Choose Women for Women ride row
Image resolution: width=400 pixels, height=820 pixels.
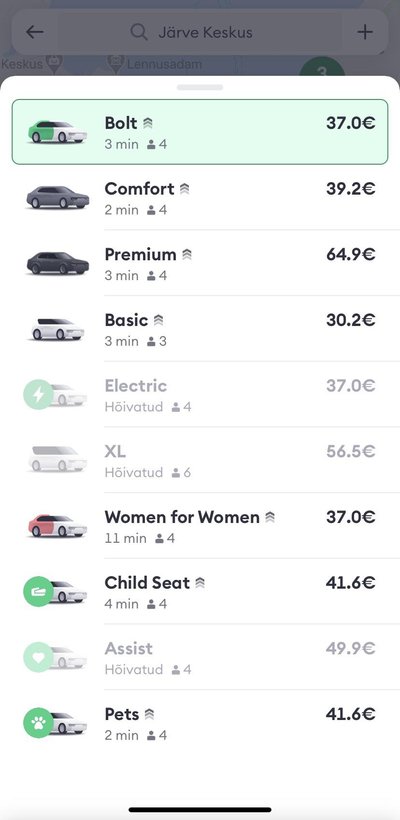point(200,526)
